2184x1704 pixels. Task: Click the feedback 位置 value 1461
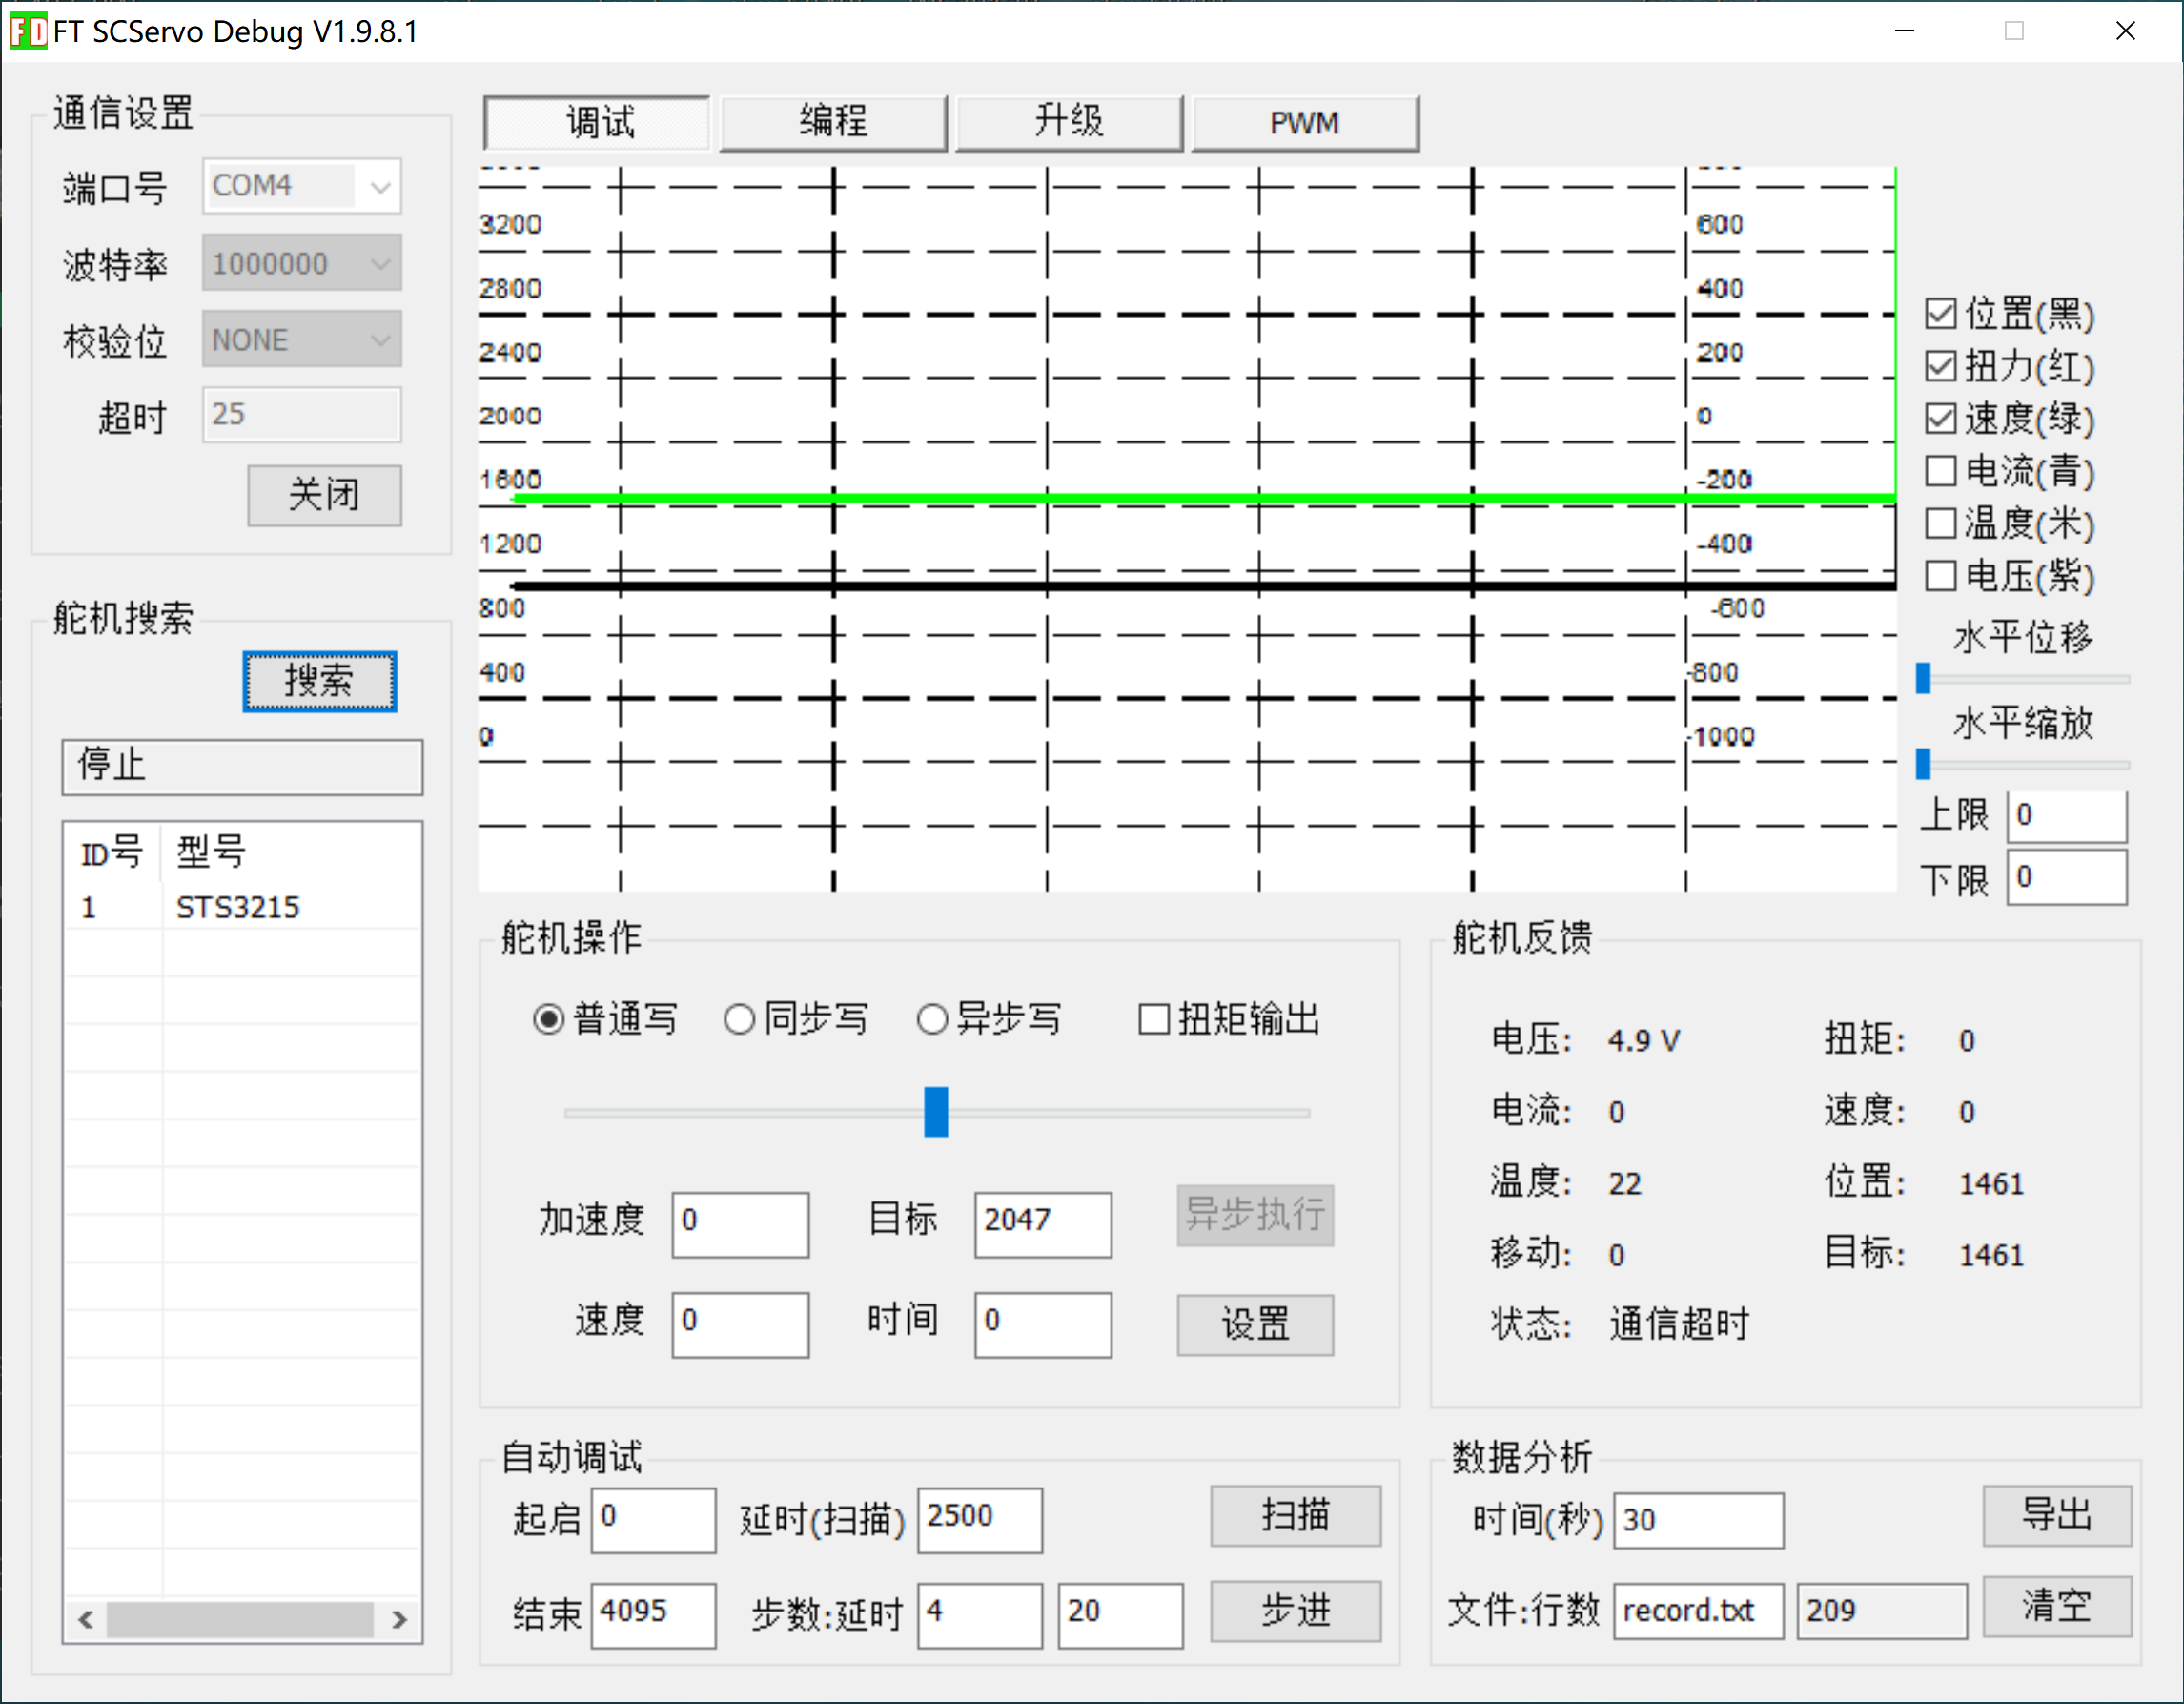click(x=1991, y=1184)
